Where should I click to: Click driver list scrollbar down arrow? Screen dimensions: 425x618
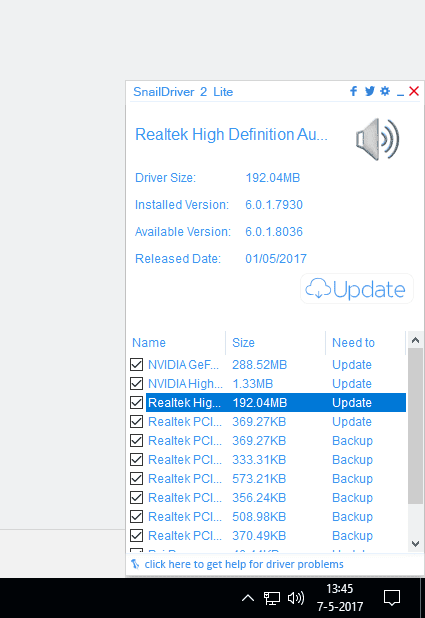point(415,544)
